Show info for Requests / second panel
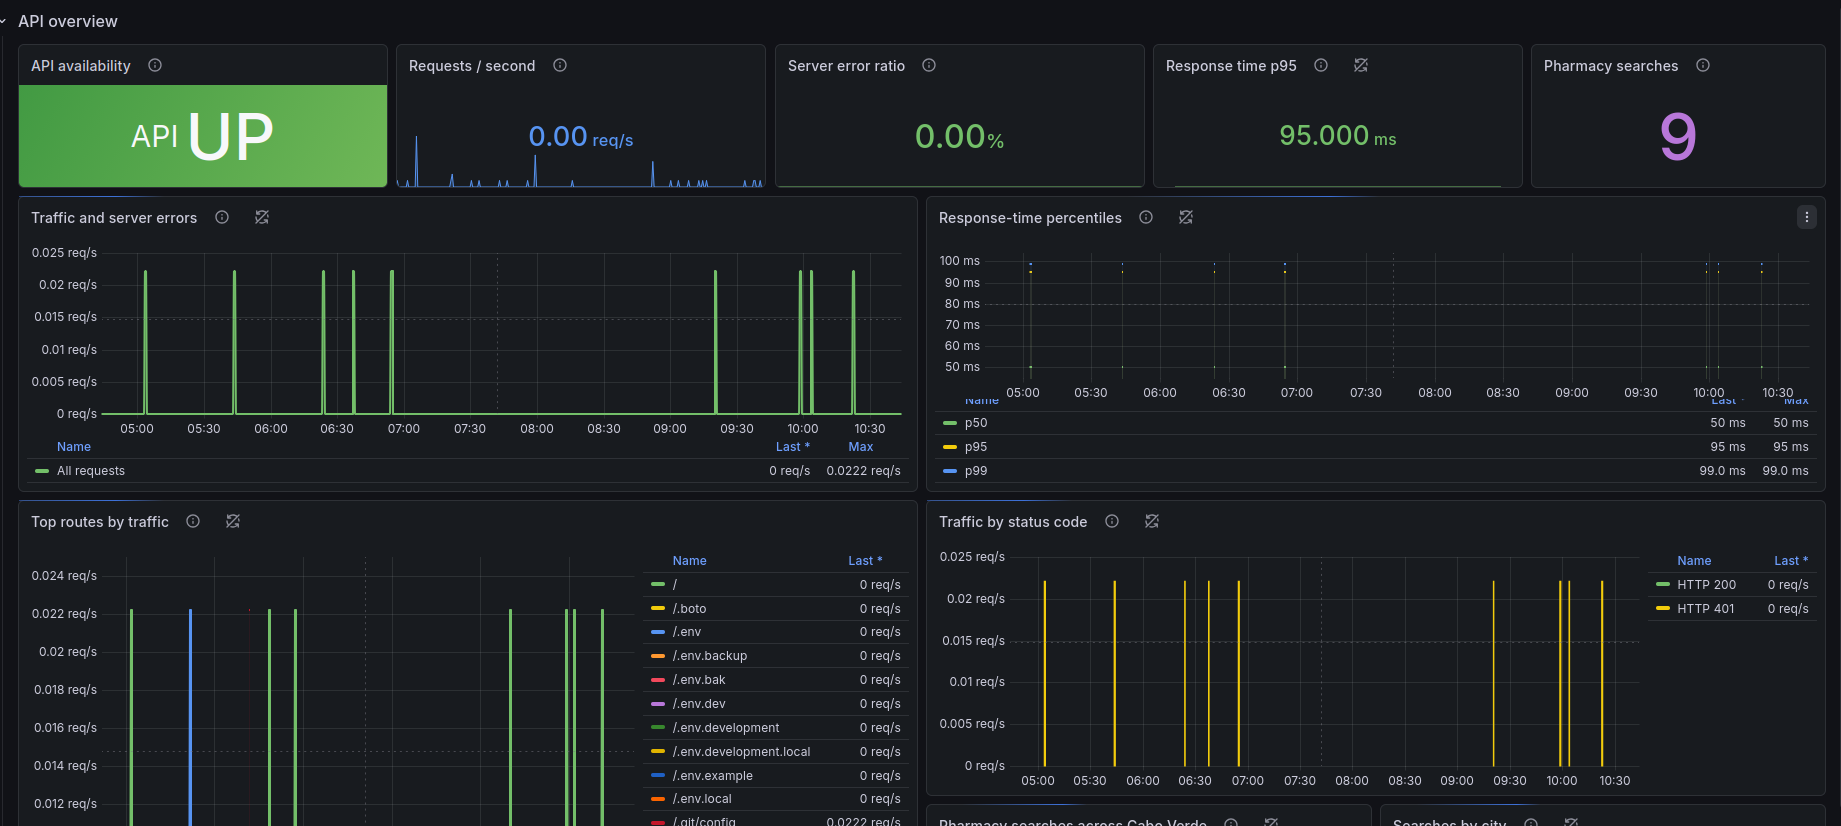The image size is (1841, 826). (560, 65)
